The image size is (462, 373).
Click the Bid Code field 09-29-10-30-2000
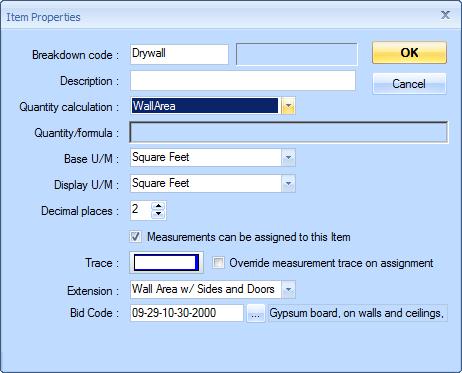pos(187,313)
